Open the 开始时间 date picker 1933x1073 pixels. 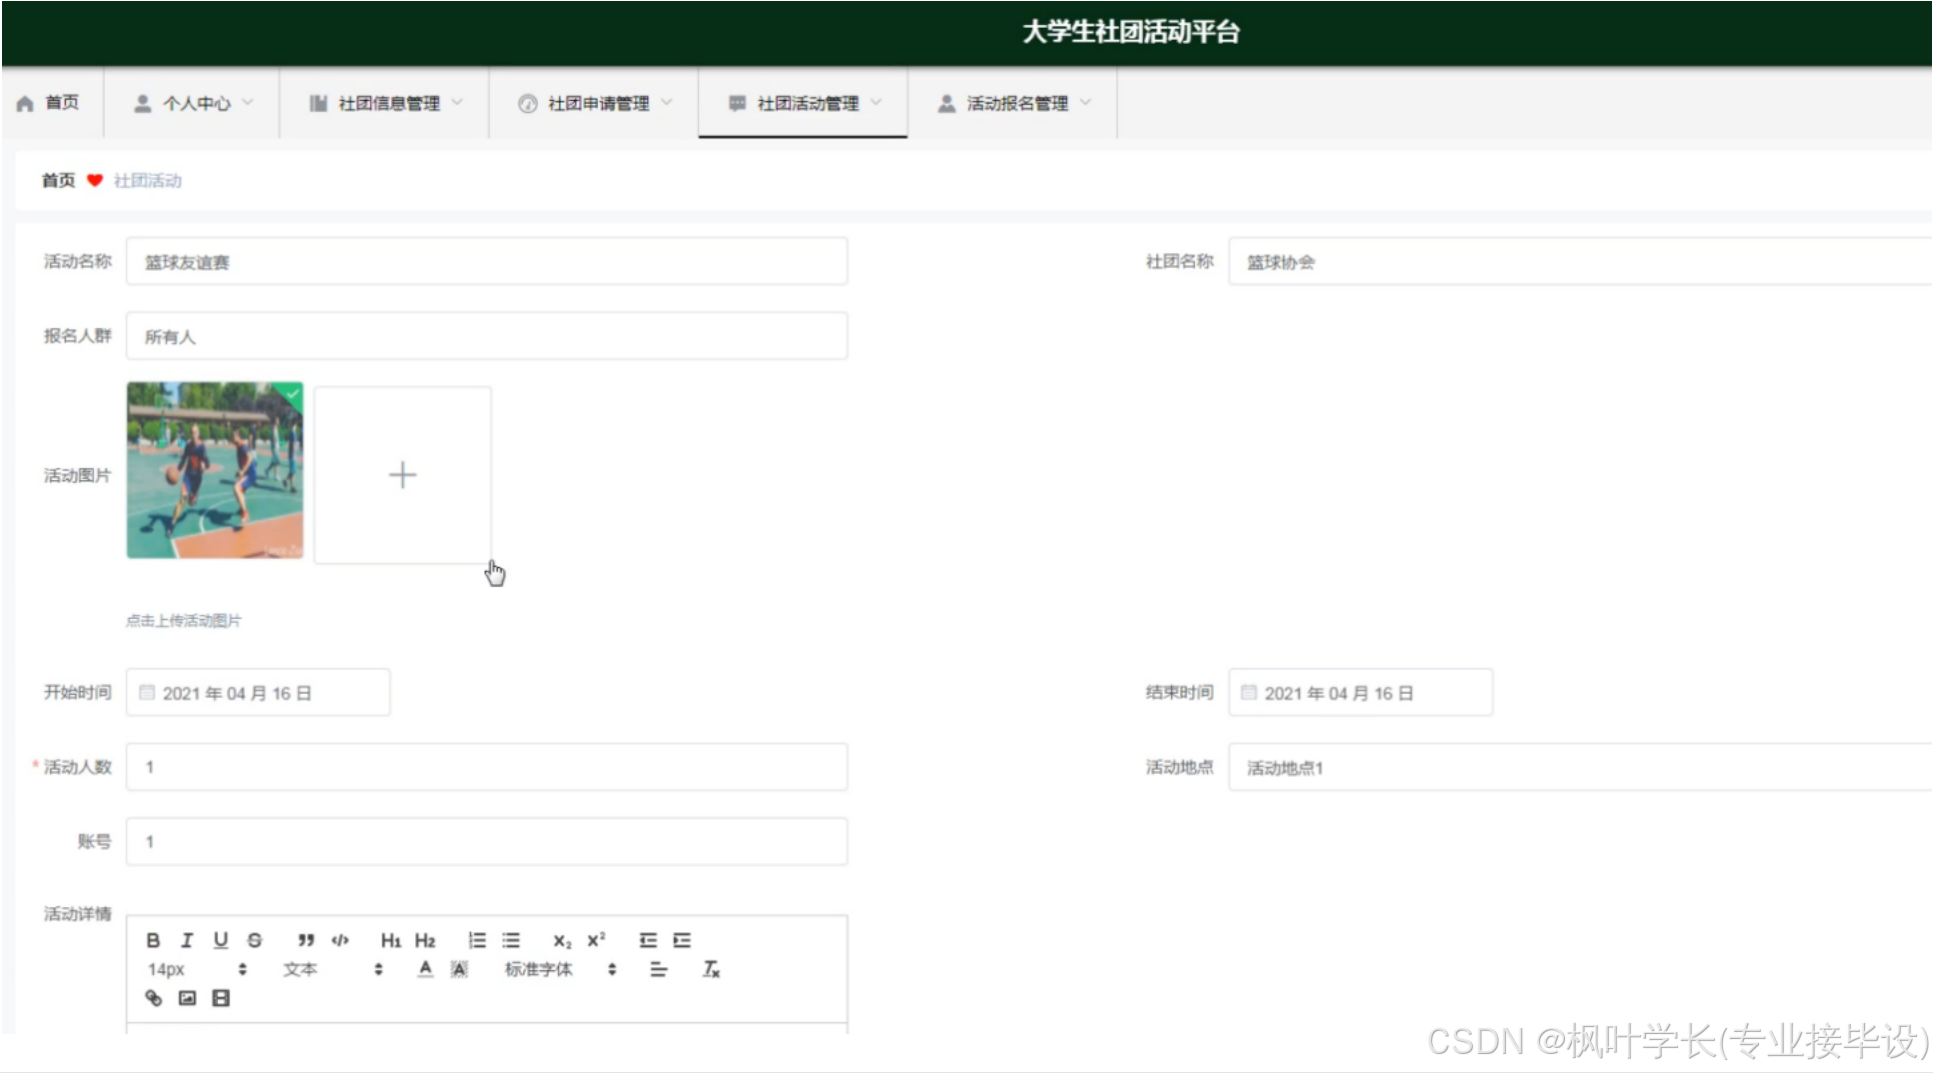[258, 693]
